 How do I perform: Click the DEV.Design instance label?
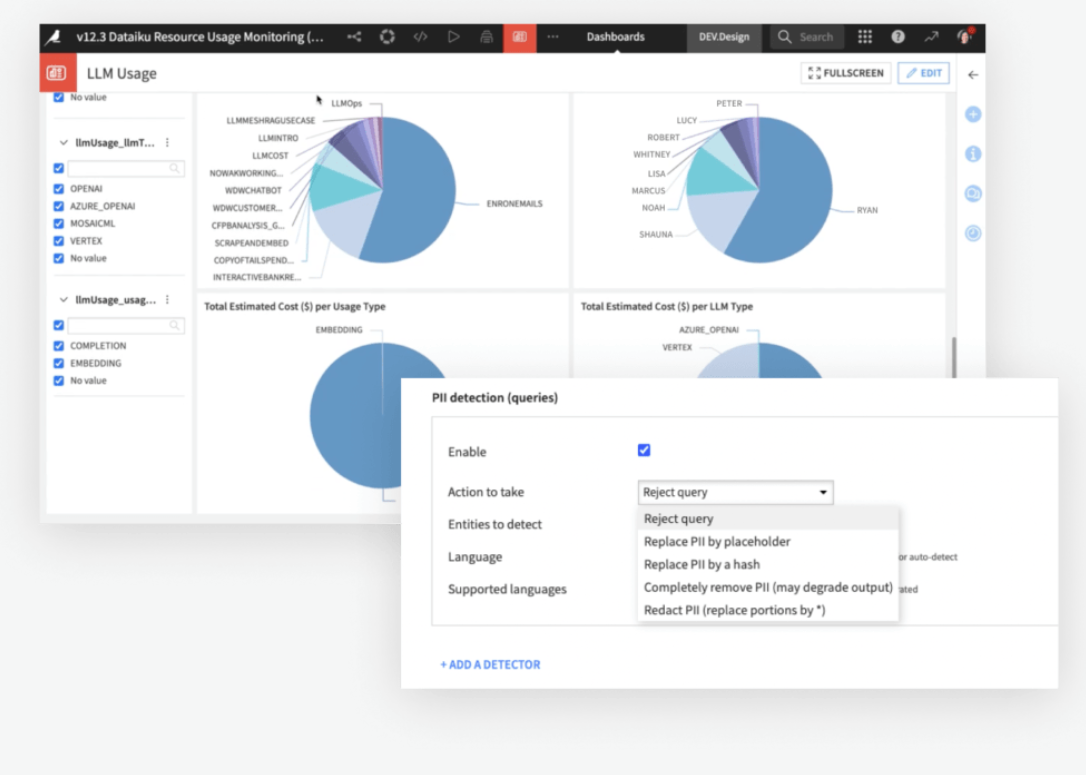tap(724, 37)
